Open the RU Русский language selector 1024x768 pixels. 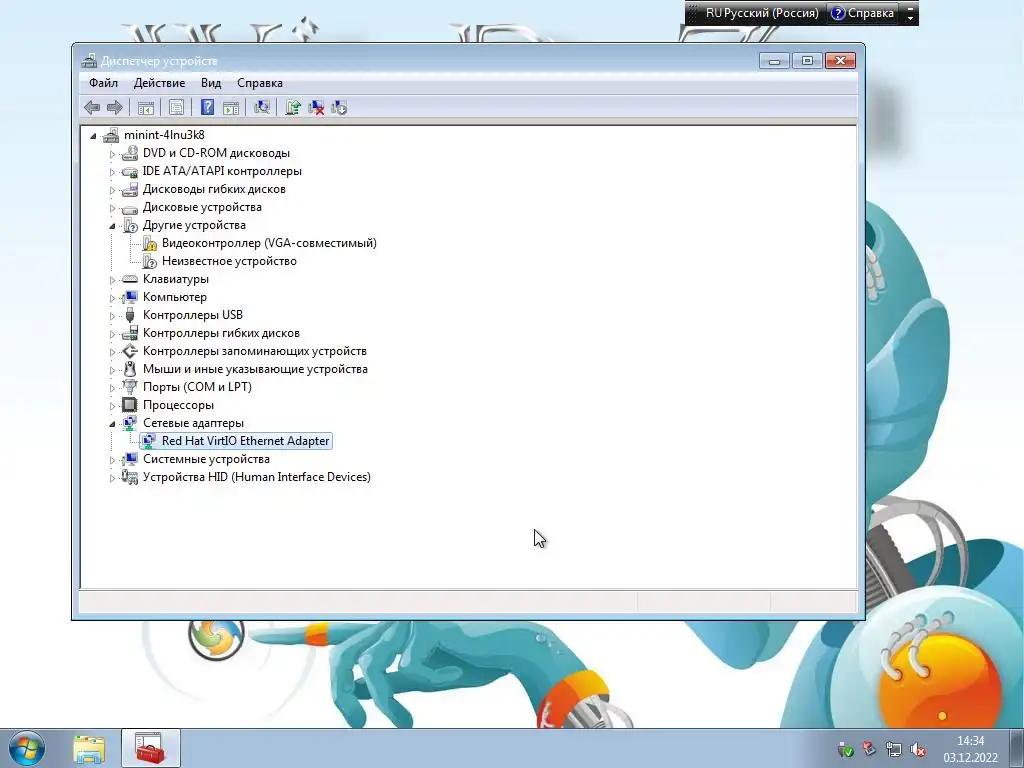click(761, 13)
